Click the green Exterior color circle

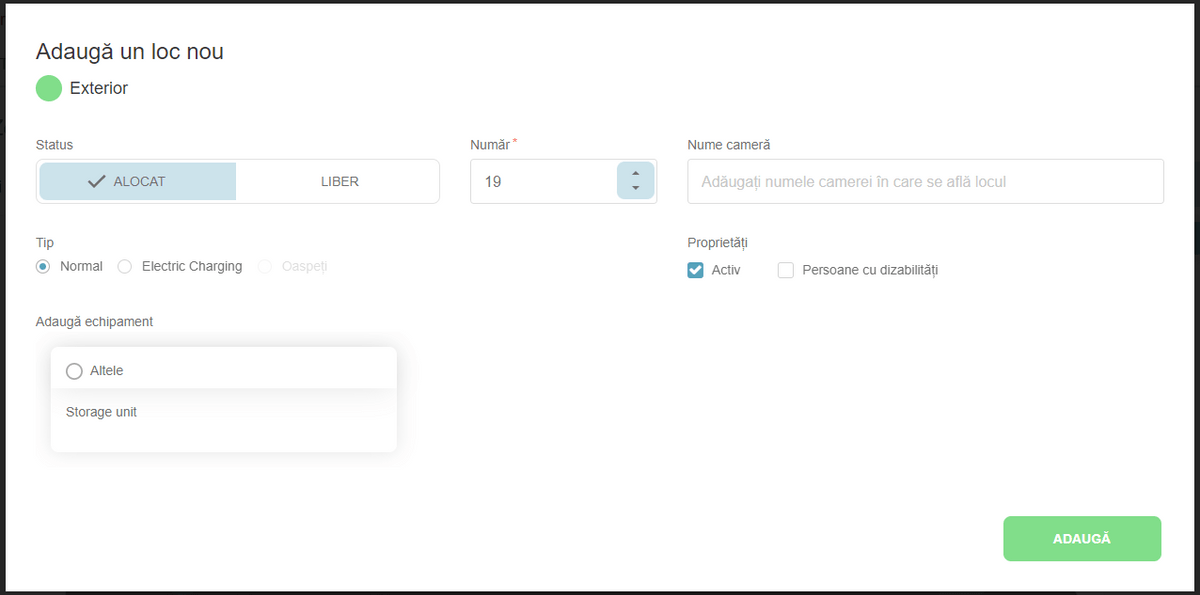pos(49,88)
